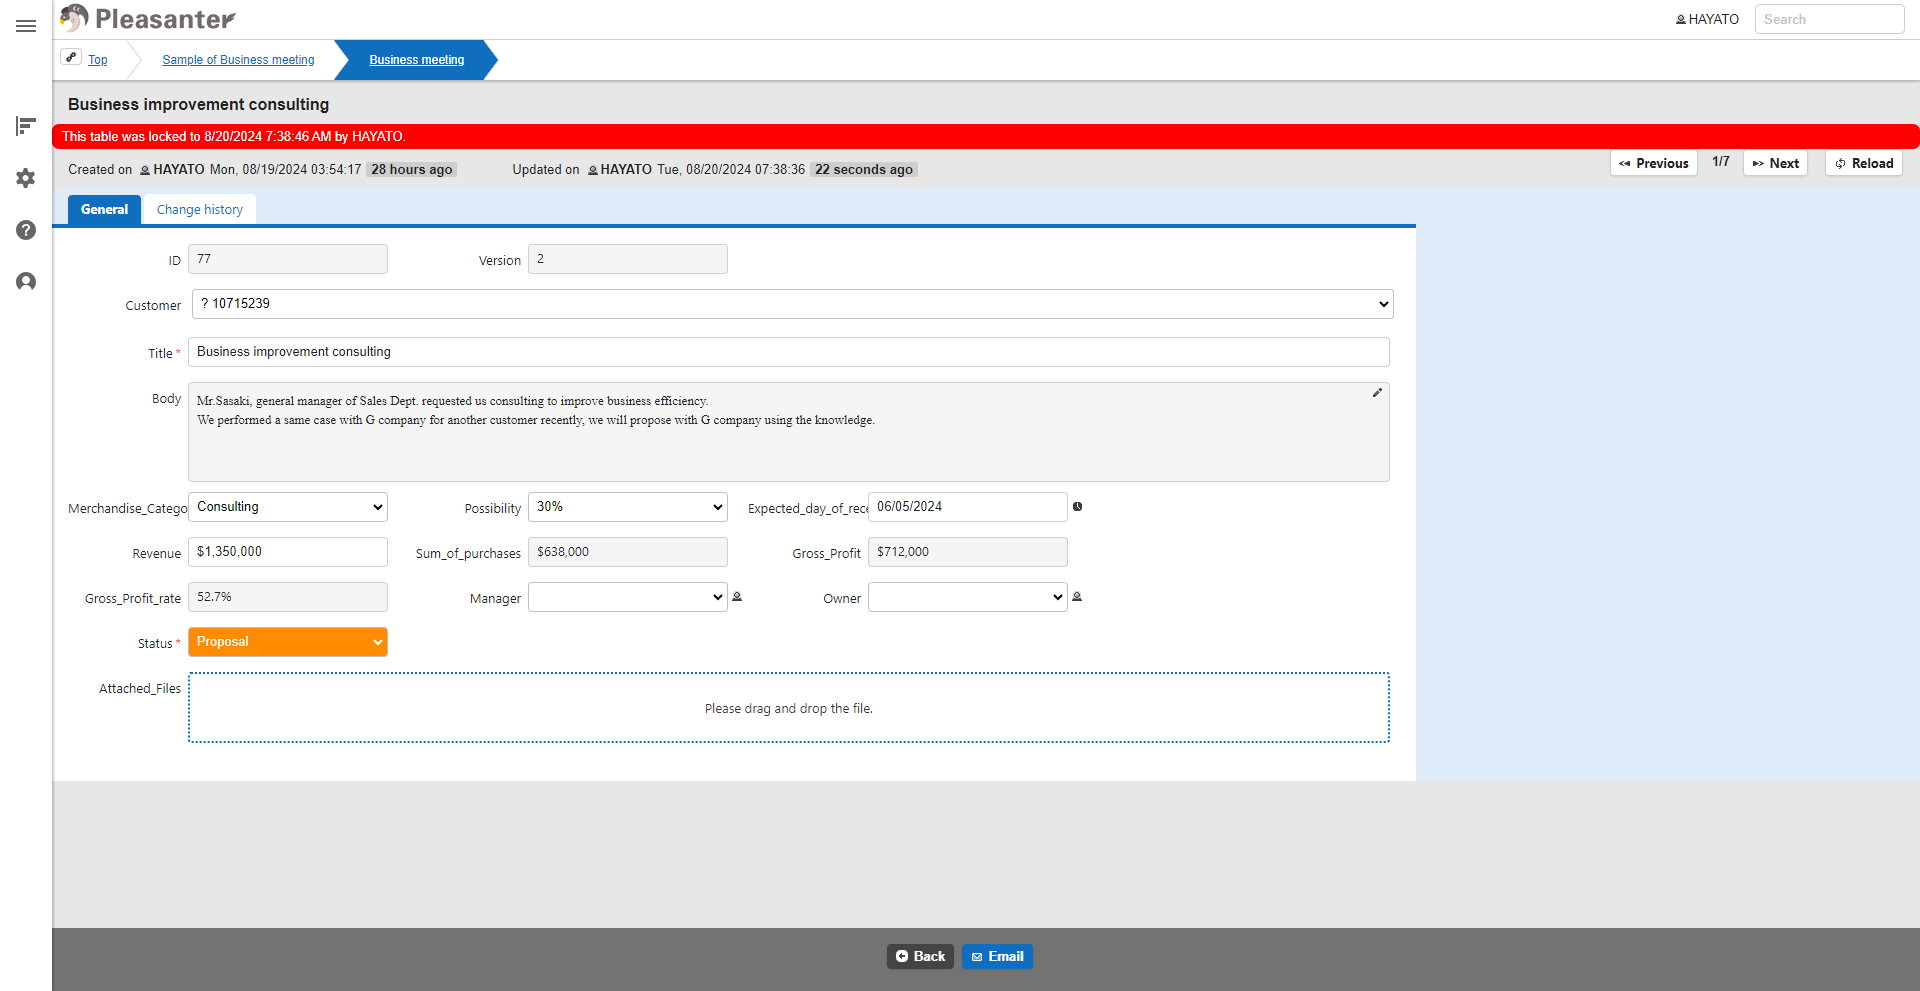
Task: Expand the Customer dropdown
Action: pyautogui.click(x=792, y=304)
